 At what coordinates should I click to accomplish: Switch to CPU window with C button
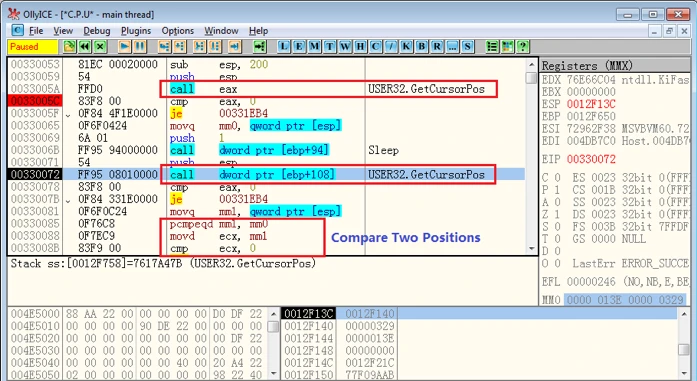(376, 47)
